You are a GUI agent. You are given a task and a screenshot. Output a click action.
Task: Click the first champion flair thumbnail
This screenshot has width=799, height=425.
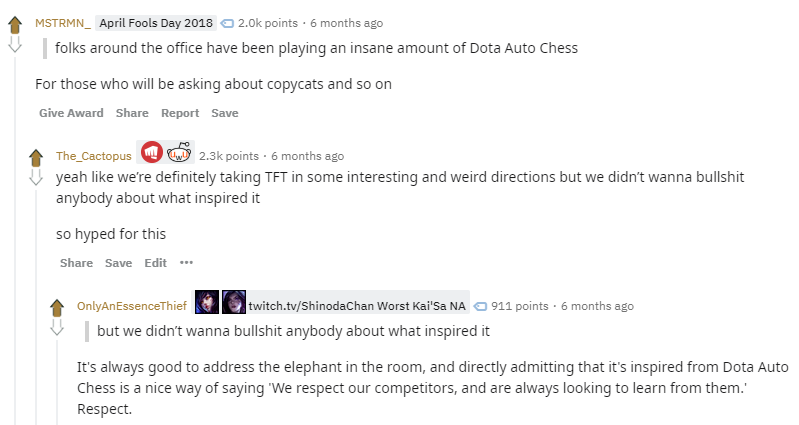[207, 302]
